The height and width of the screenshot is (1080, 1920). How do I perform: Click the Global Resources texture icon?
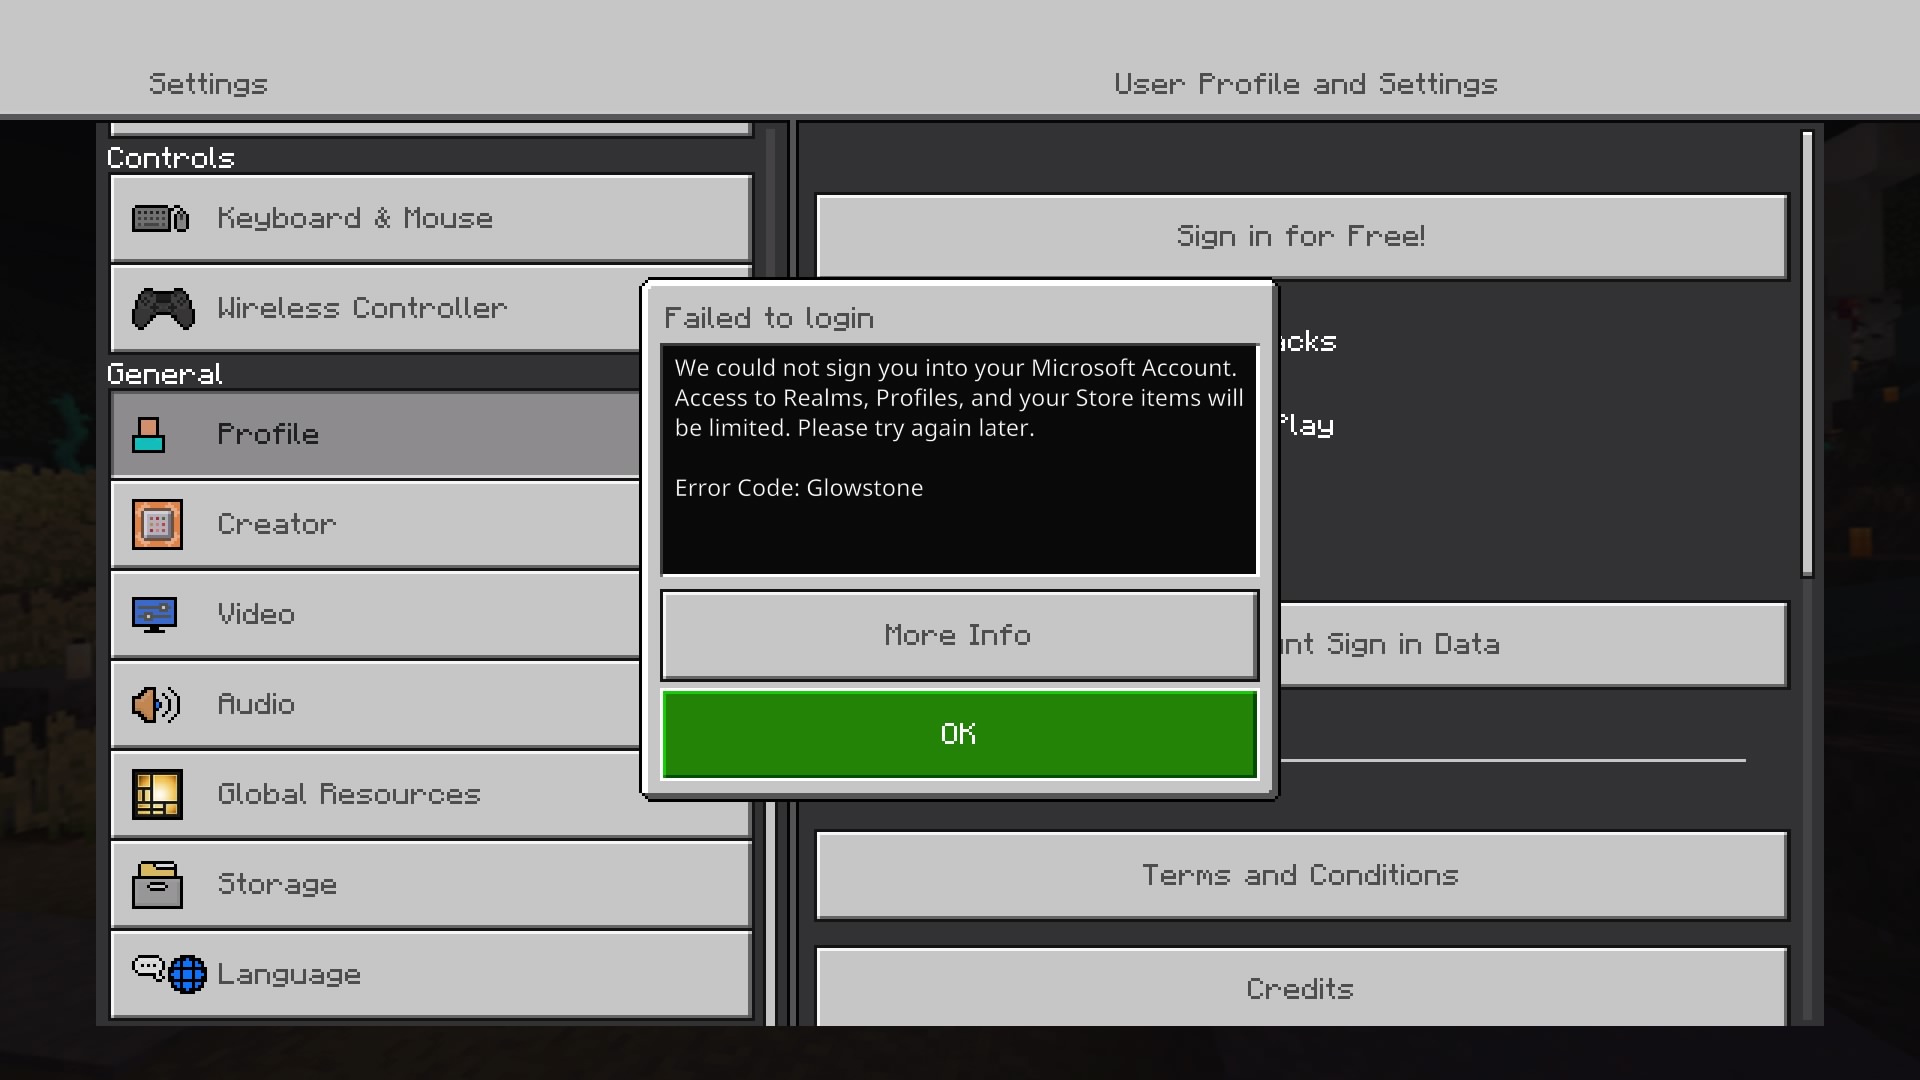[157, 794]
